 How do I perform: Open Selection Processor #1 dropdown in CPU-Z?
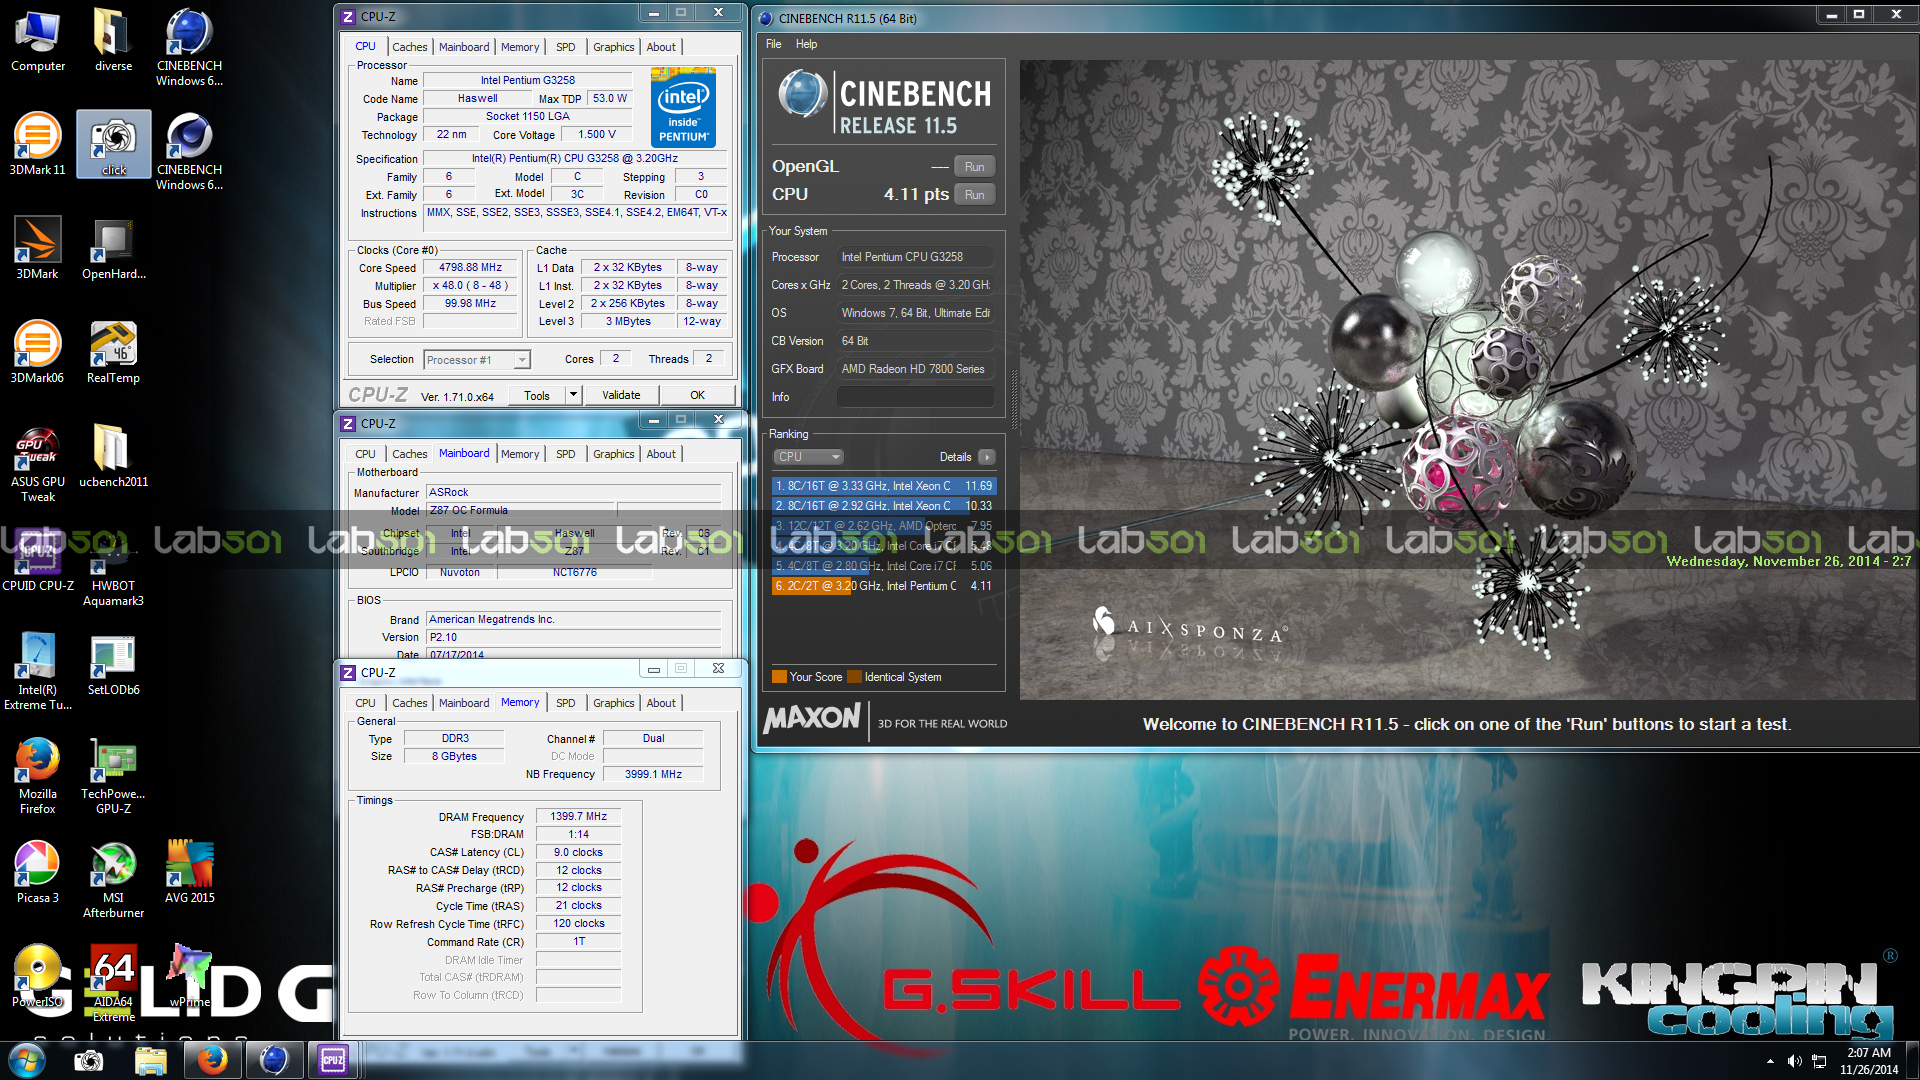coord(477,360)
